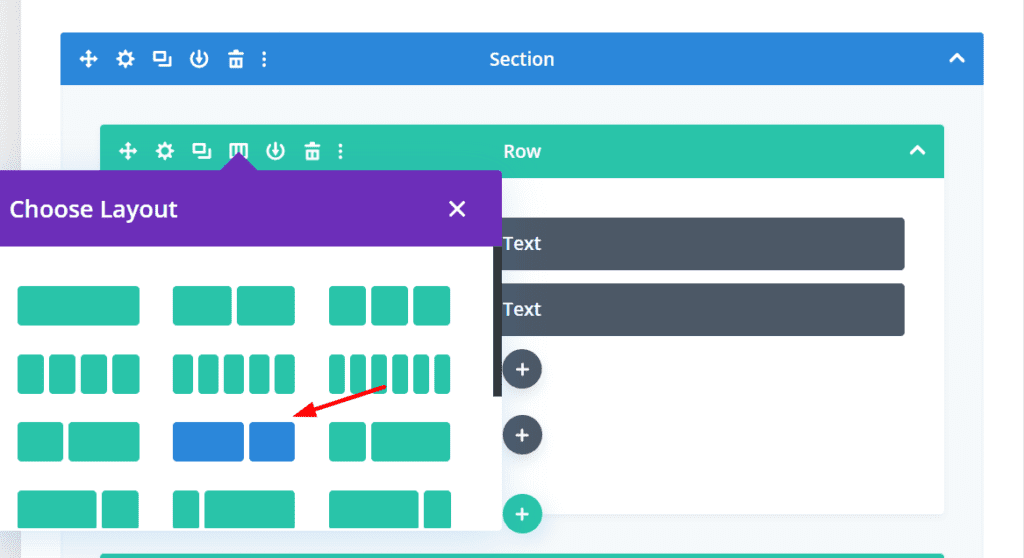The image size is (1024, 558).
Task: Click the Choose Layout panel scrollbar
Action: [497, 321]
